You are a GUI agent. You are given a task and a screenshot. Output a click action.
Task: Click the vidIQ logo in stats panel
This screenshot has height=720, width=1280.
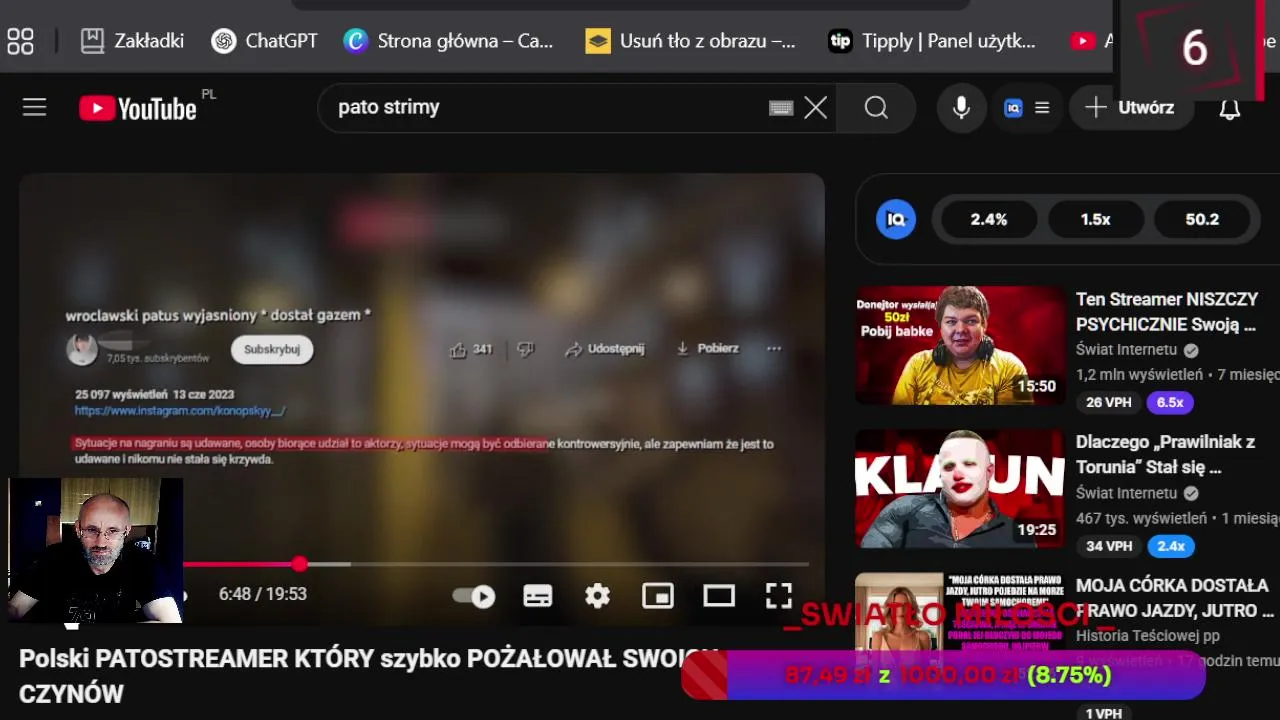click(x=896, y=219)
